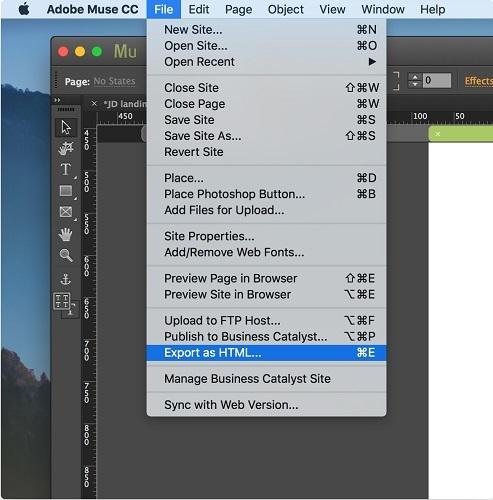Select the Rectangle Frame placeholder tool
493x500 pixels.
66,212
